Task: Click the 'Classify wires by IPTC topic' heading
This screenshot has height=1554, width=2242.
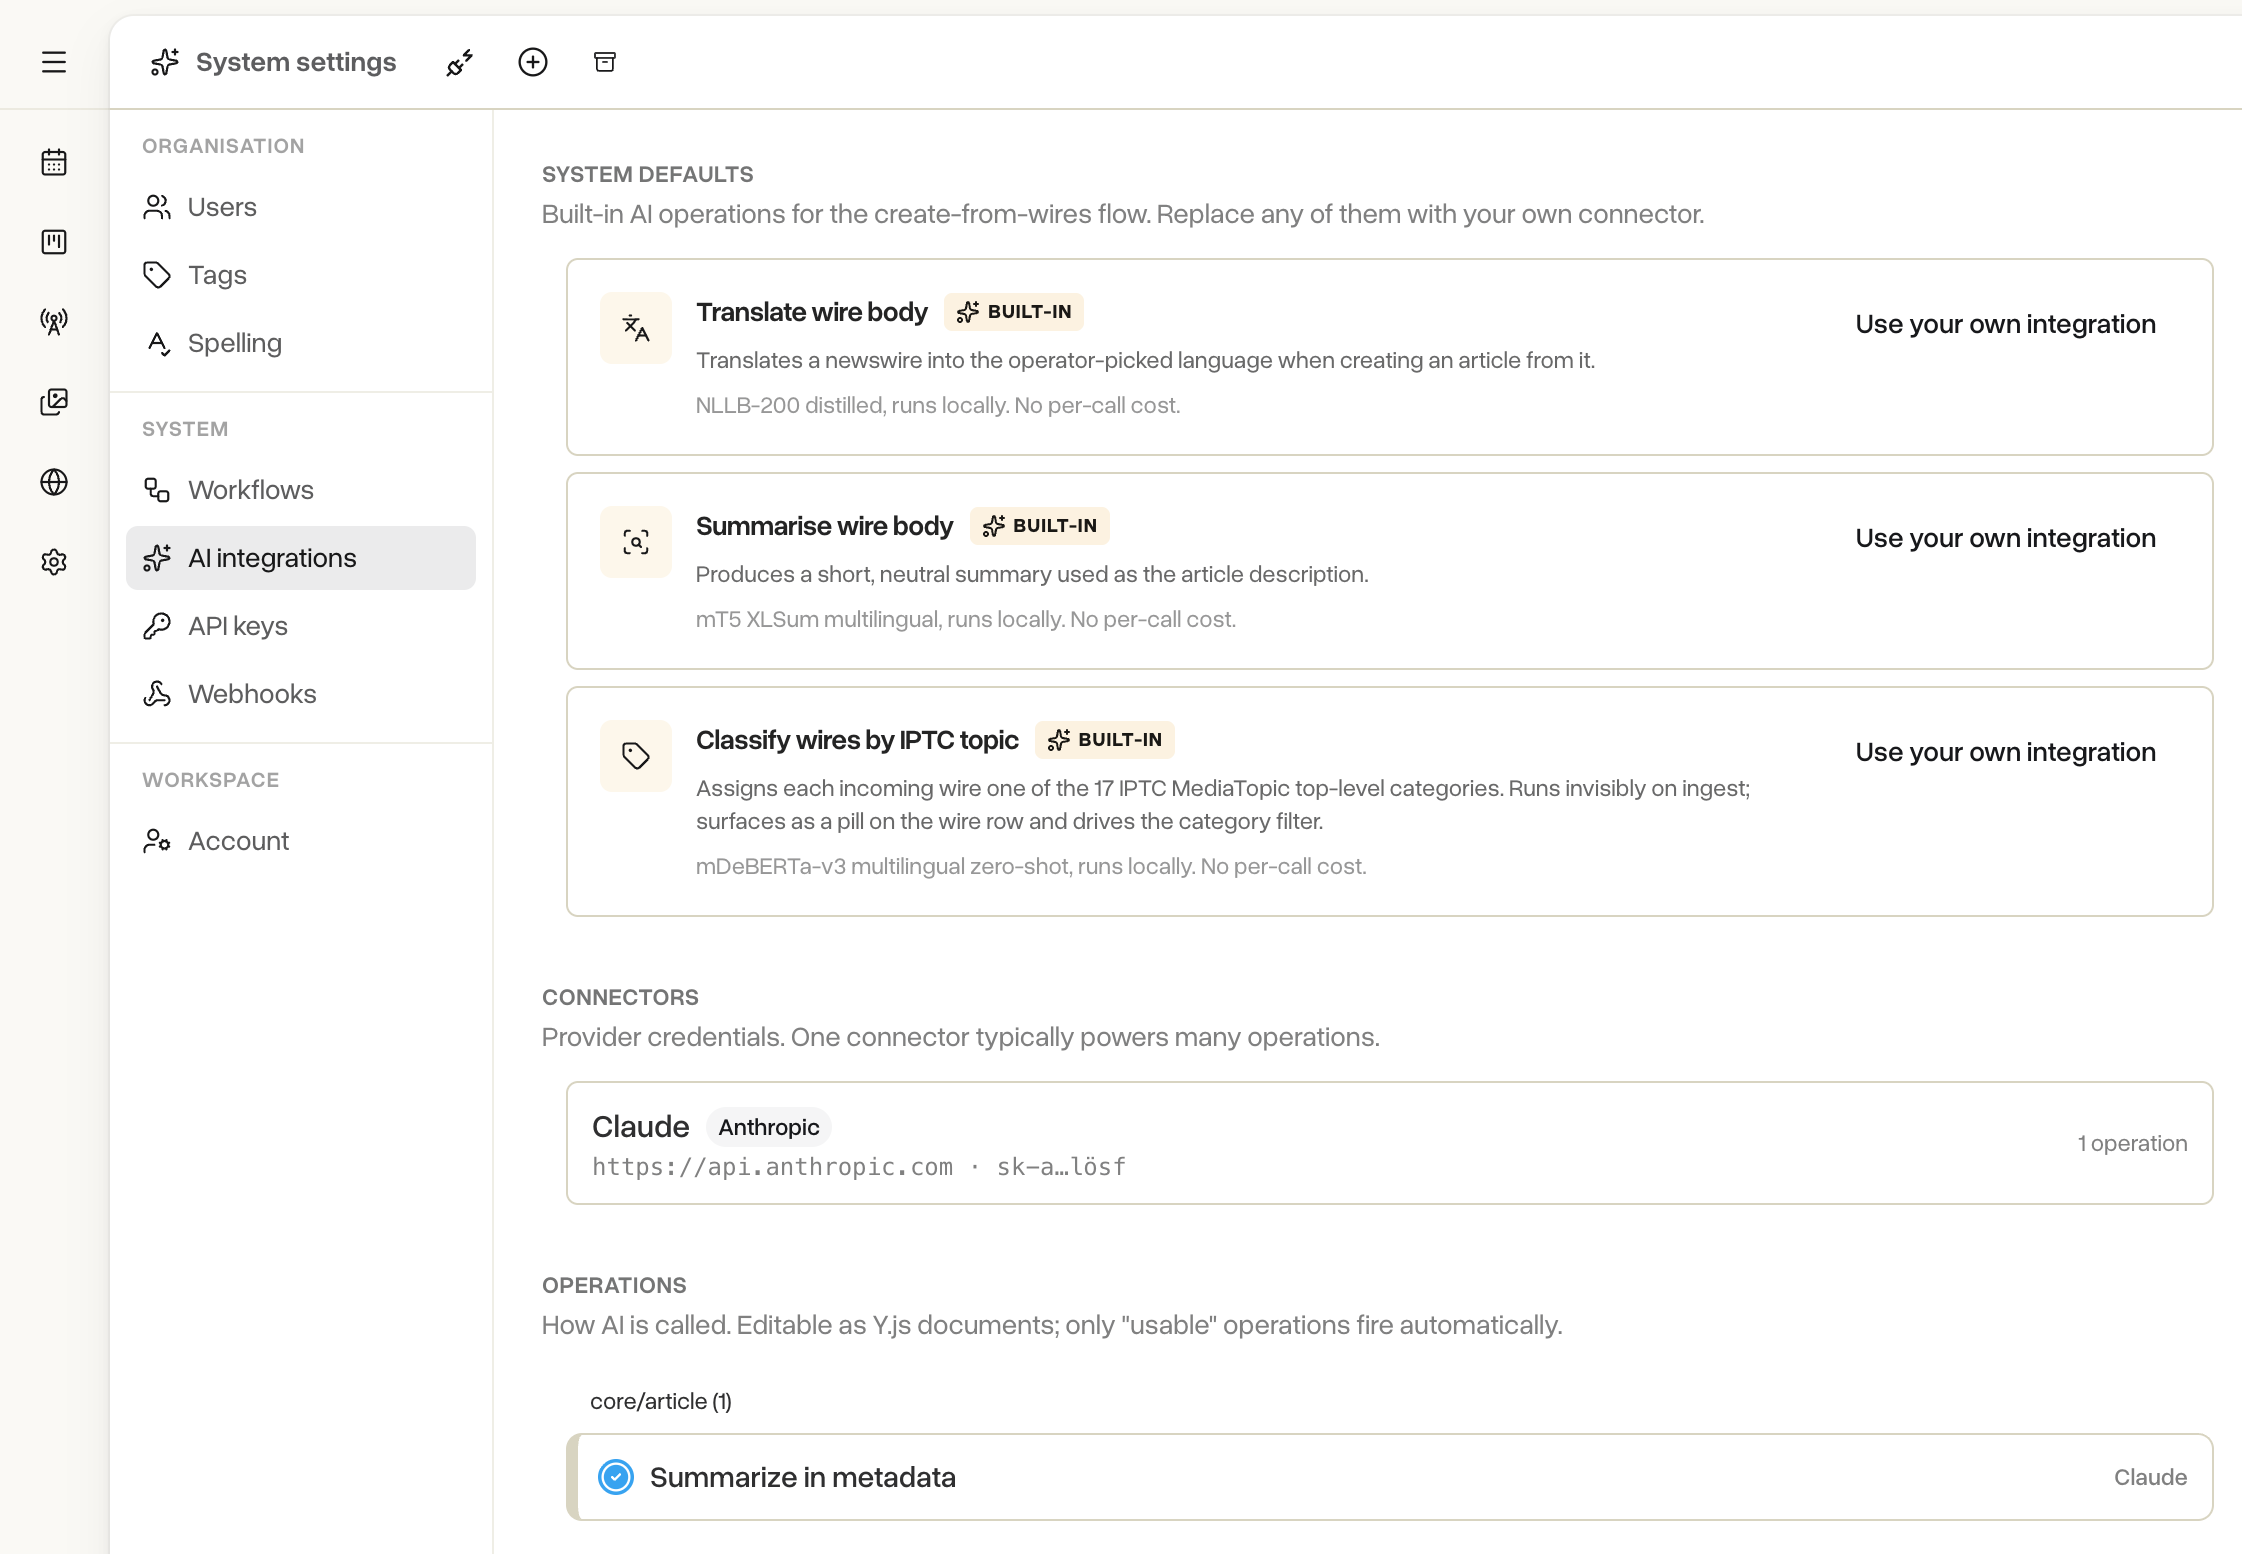Action: (857, 740)
